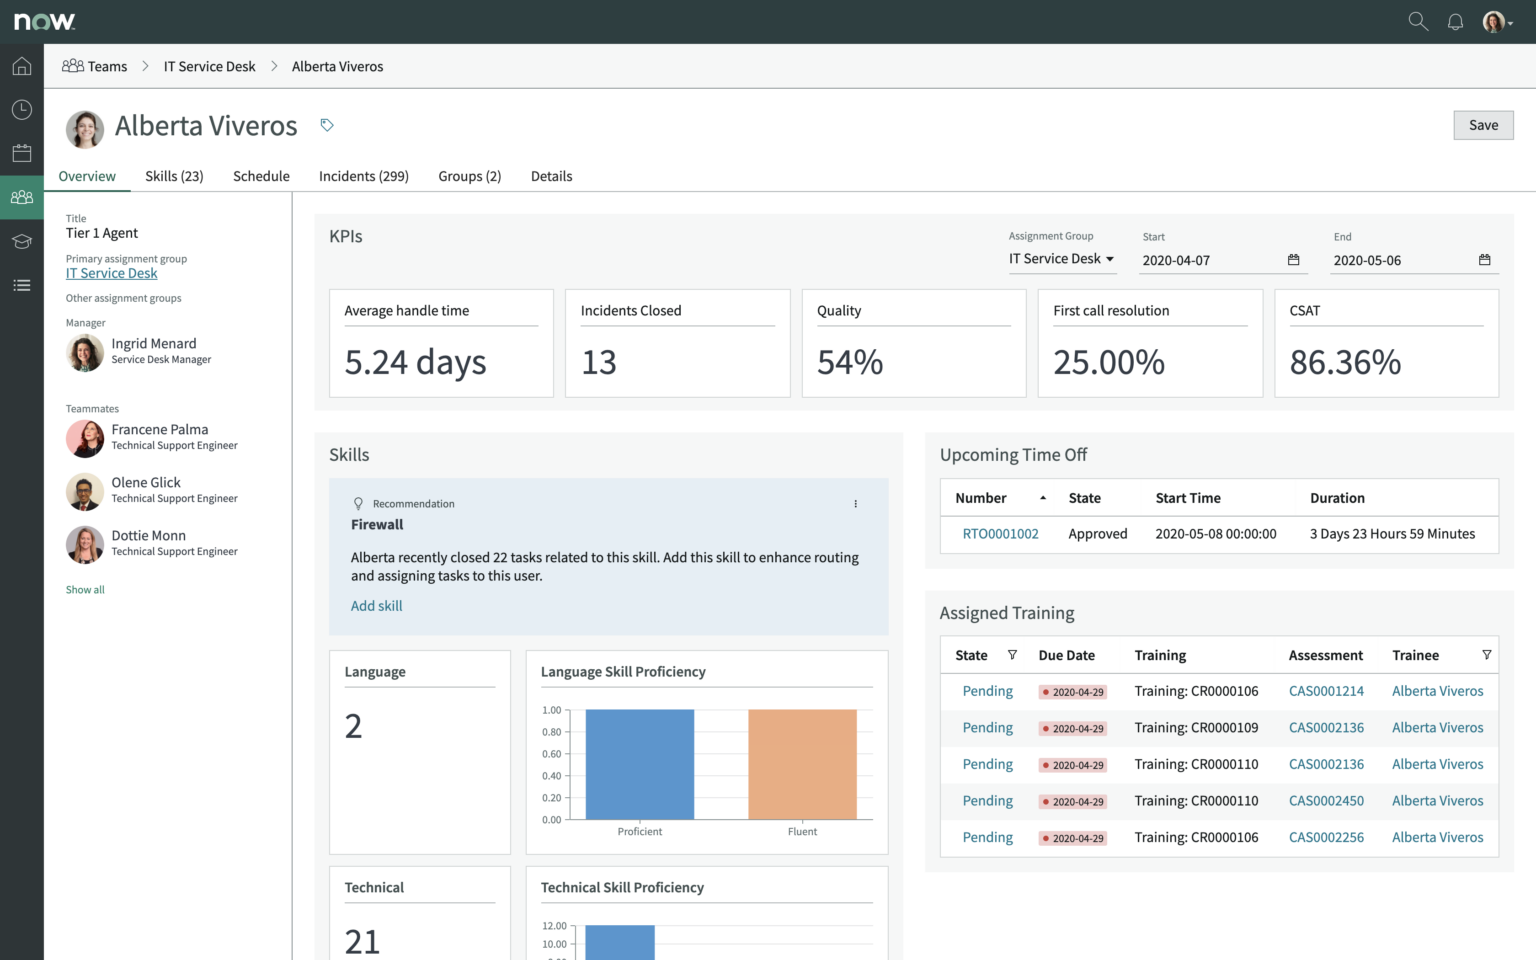Open the kebab menu on the Firewall recommendation
The width and height of the screenshot is (1536, 960).
coord(856,504)
